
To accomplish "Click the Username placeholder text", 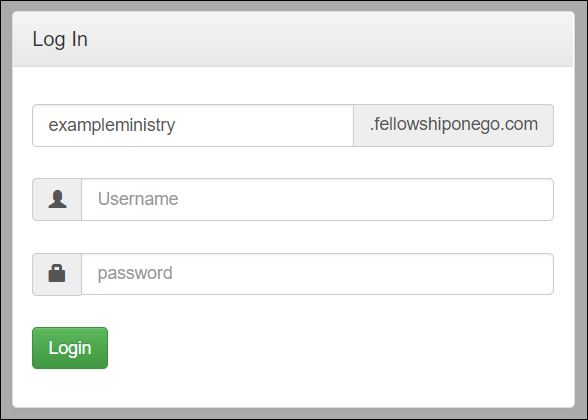I will [x=138, y=199].
